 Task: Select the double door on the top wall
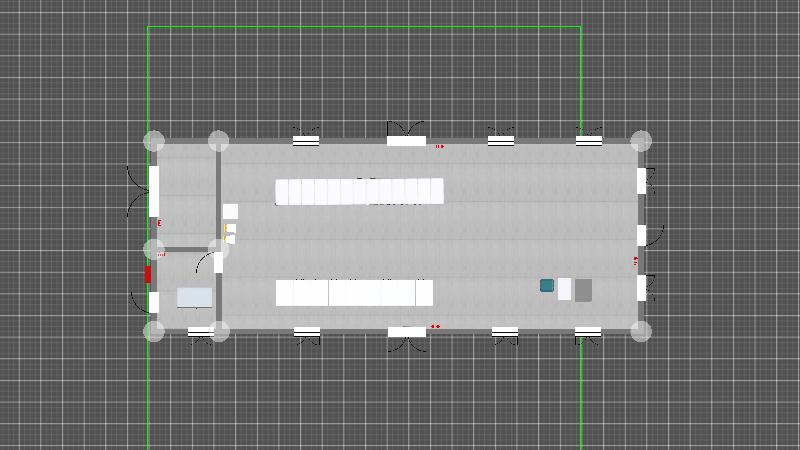406,139
